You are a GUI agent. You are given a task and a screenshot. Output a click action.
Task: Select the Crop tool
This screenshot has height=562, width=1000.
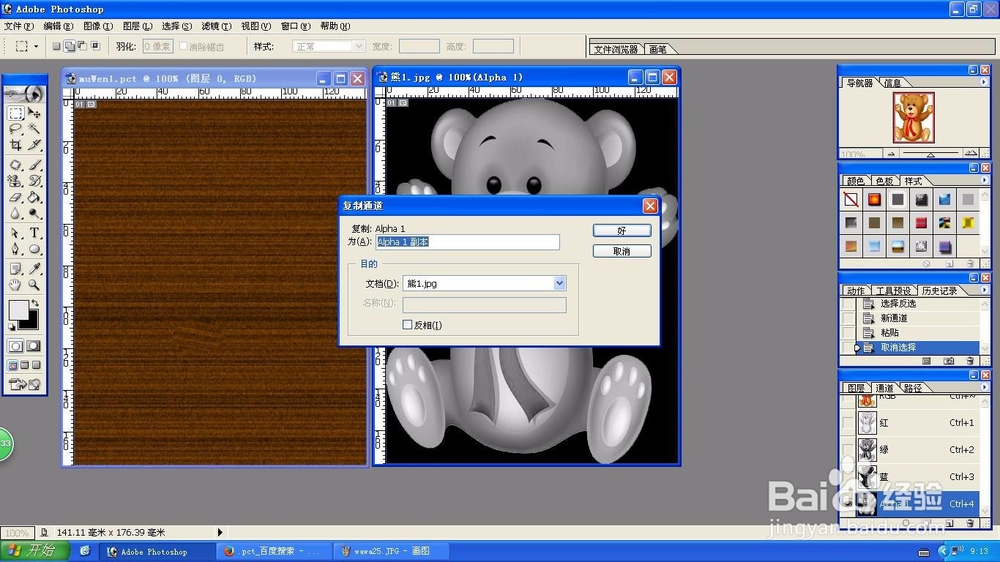click(x=16, y=145)
